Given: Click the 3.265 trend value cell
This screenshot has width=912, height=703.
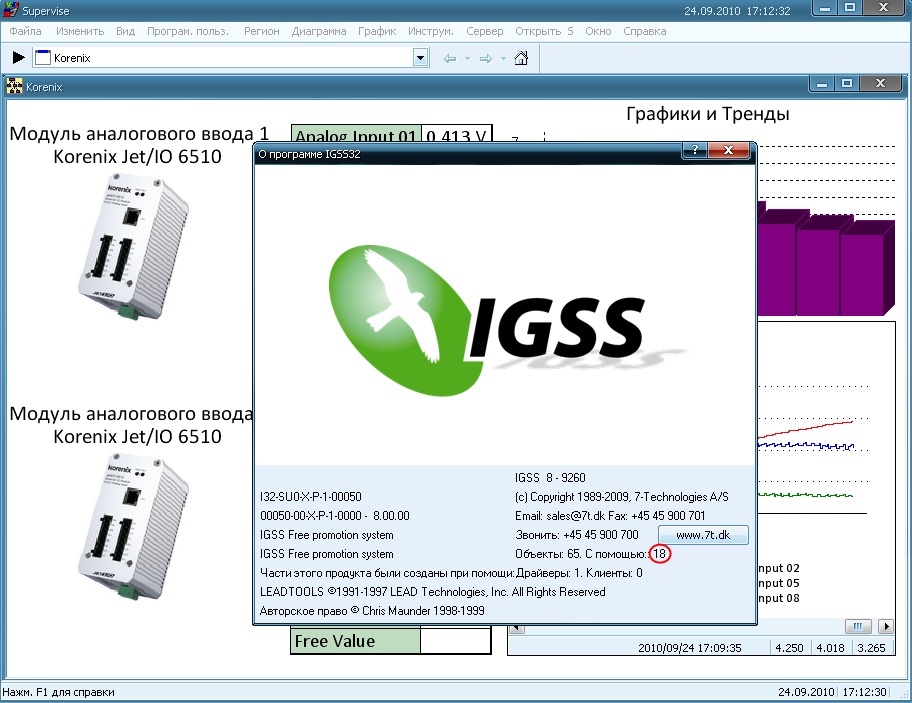Looking at the screenshot, I should pyautogui.click(x=871, y=648).
